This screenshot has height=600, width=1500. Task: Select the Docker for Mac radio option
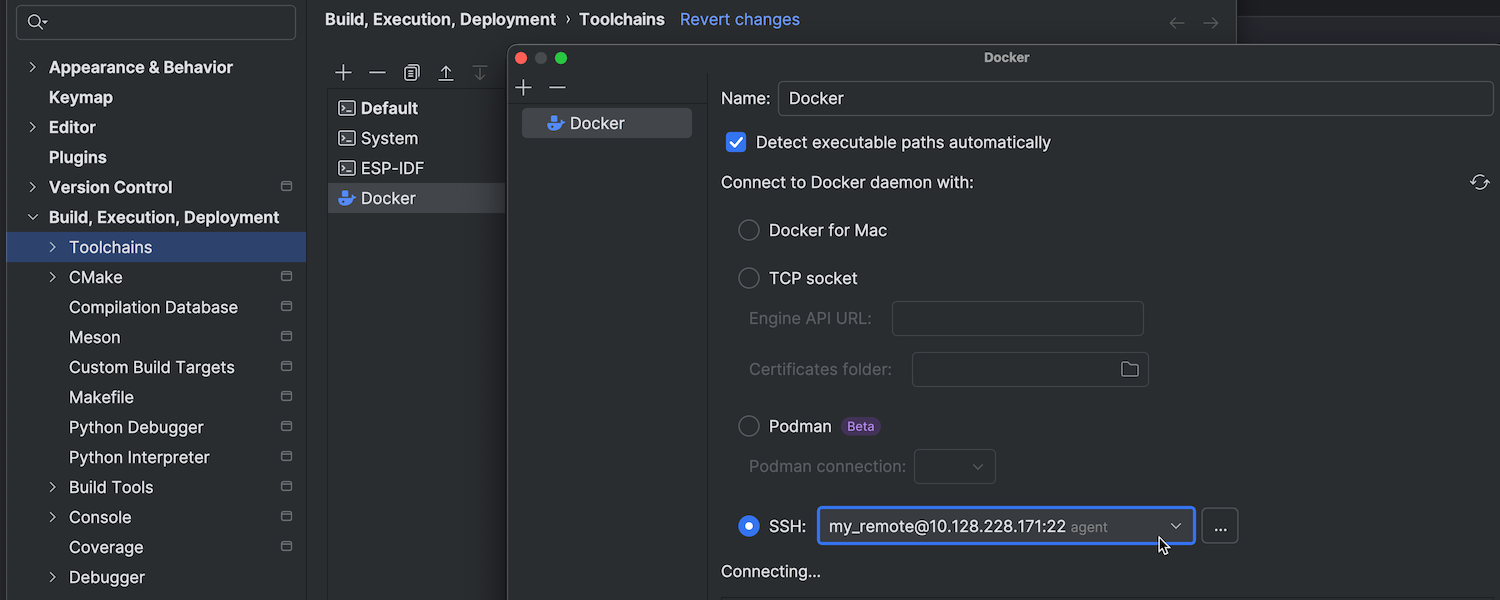(749, 230)
